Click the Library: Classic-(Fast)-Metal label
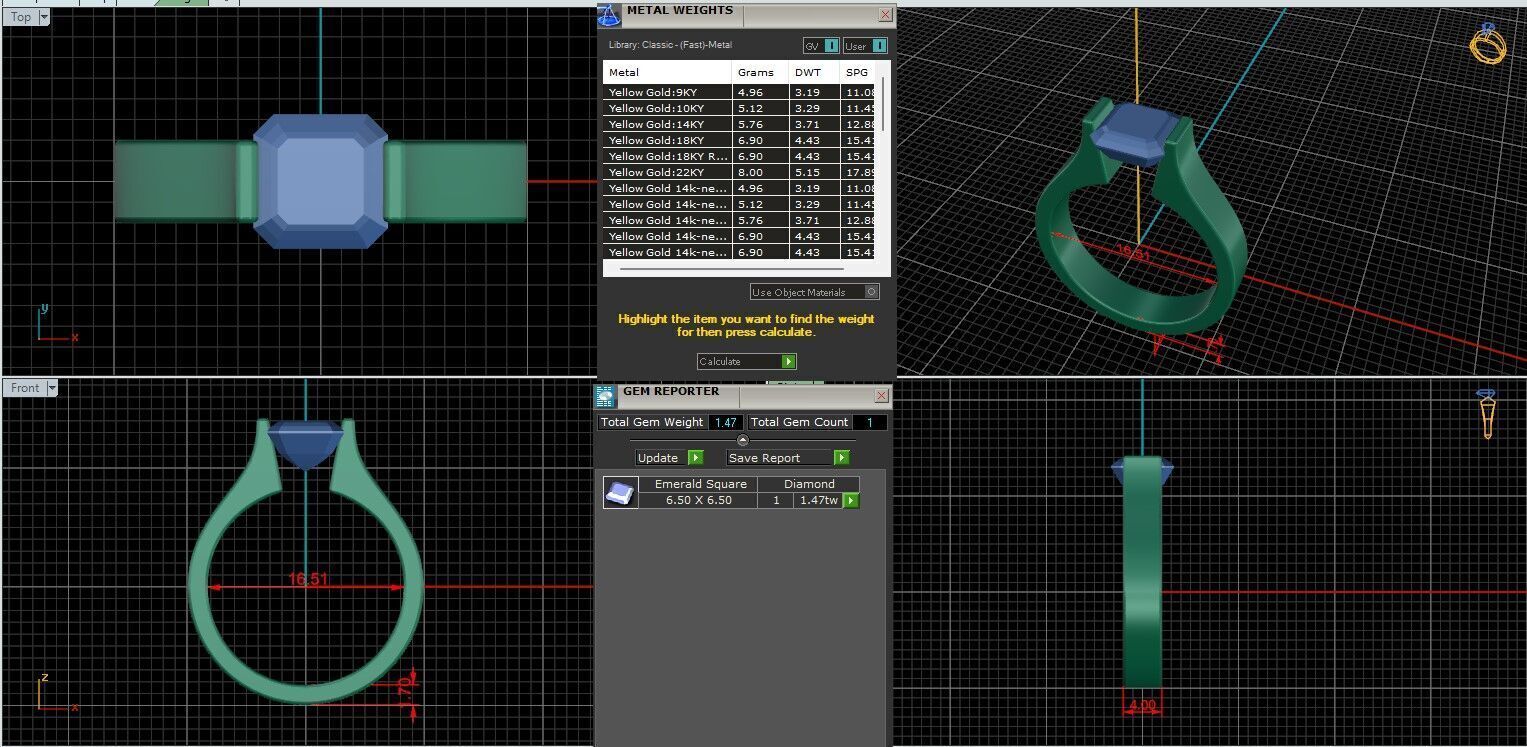This screenshot has width=1527, height=747. [x=670, y=45]
